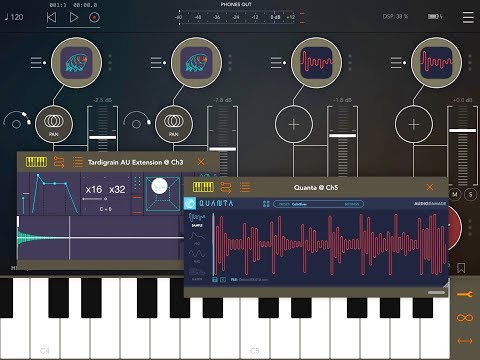Screen dimensions: 480x360
Task: Tap the Tardigrain sample waveform display
Action: (100, 237)
